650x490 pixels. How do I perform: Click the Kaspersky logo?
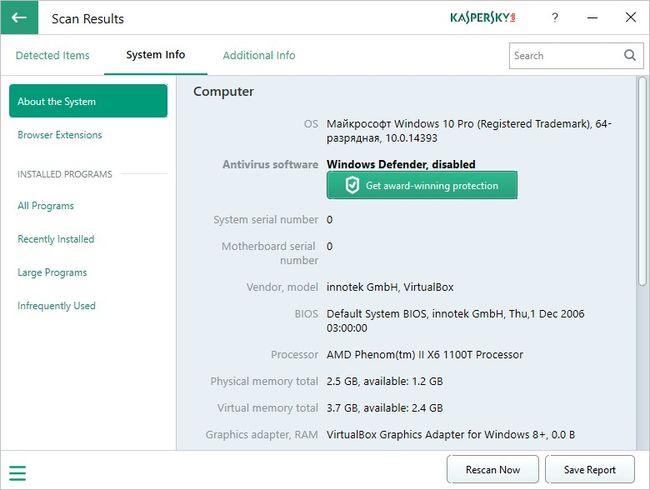pyautogui.click(x=483, y=17)
